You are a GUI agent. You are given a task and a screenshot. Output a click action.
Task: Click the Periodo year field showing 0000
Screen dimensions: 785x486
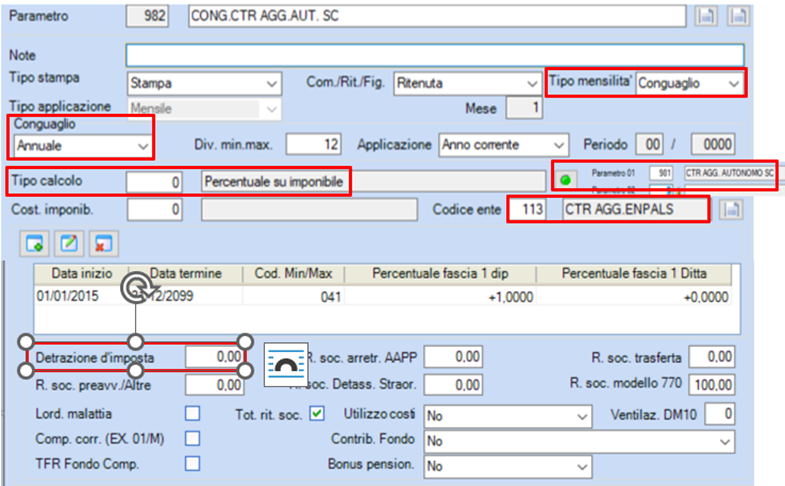(713, 145)
